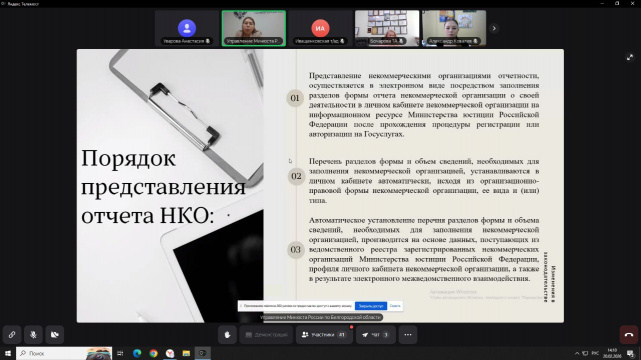This screenshot has width=641, height=360.
Task: Select Александр Ковачев video tile
Action: click(454, 28)
